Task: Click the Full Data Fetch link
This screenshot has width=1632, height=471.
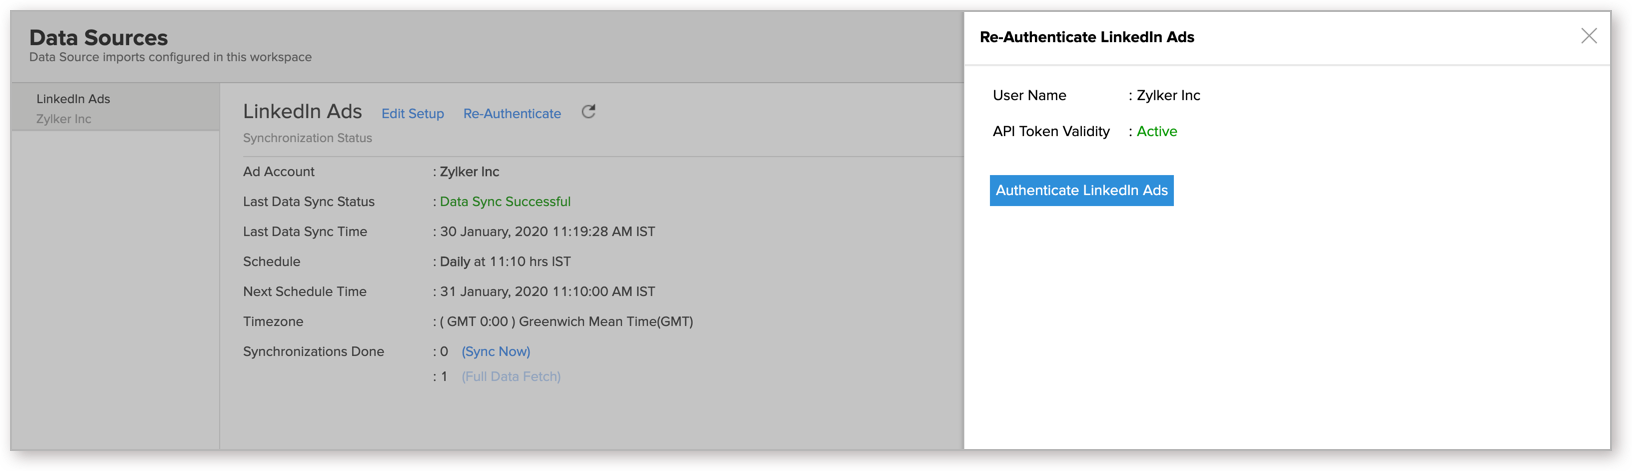Action: tap(511, 377)
